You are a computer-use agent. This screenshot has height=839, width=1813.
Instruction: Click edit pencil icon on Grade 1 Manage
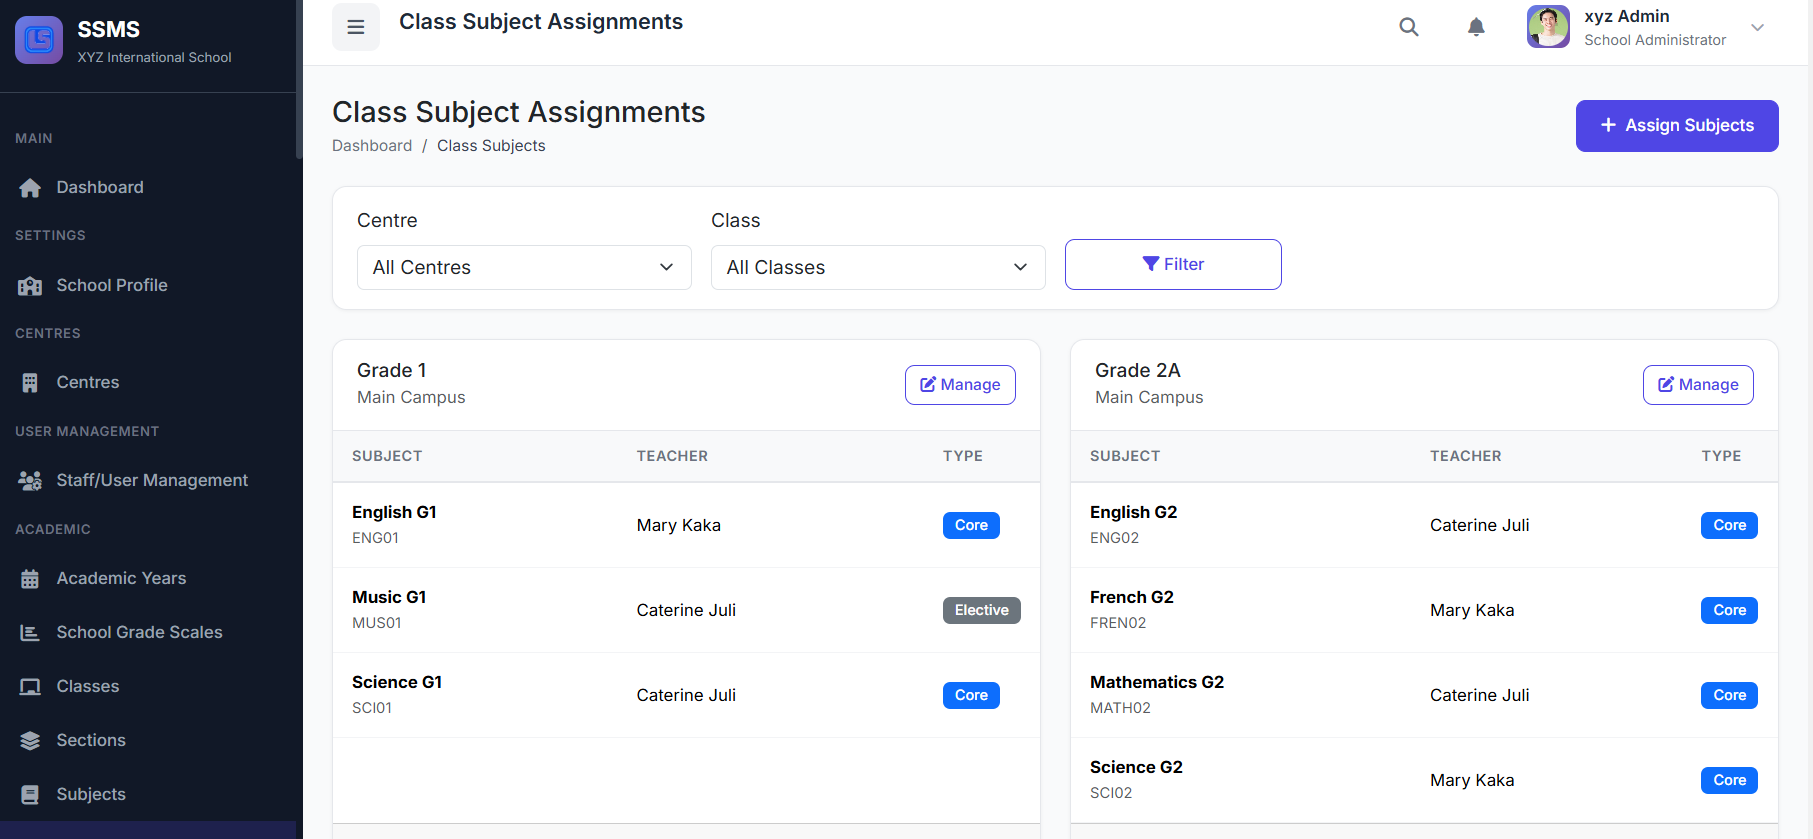pos(928,385)
